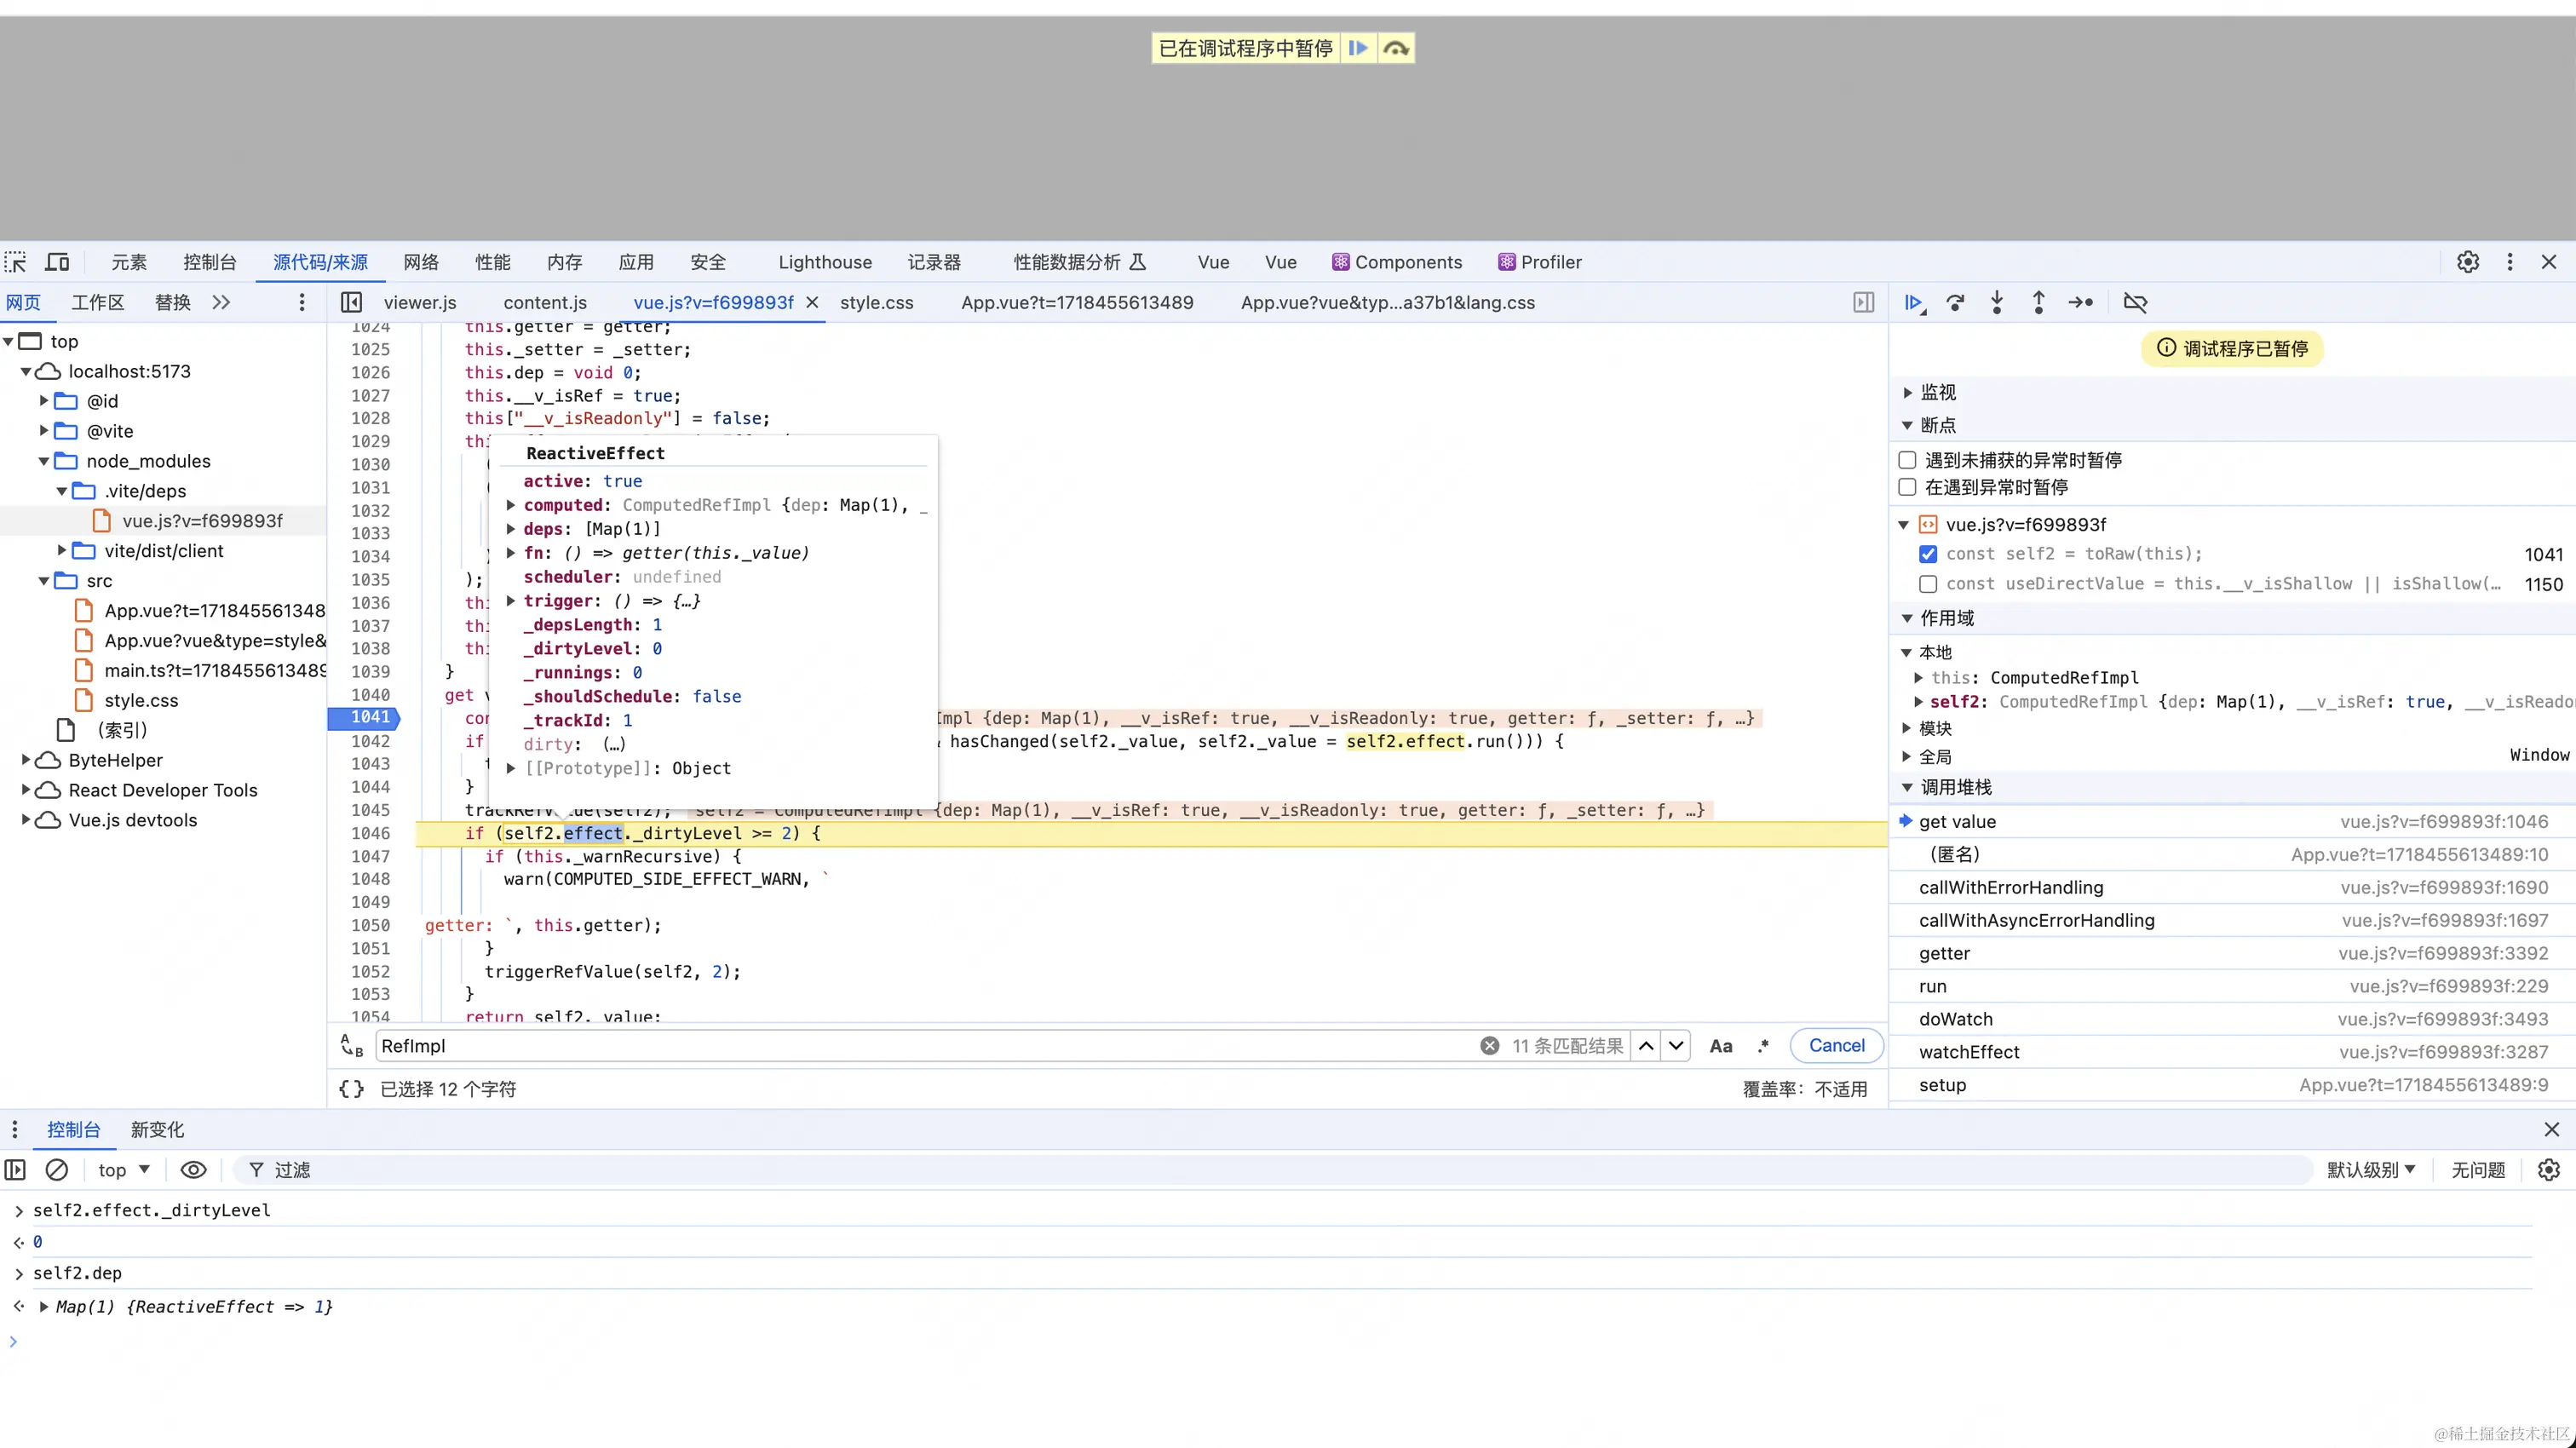The width and height of the screenshot is (2576, 1448).
Task: Toggle device toolbar icon
Action: tap(58, 263)
